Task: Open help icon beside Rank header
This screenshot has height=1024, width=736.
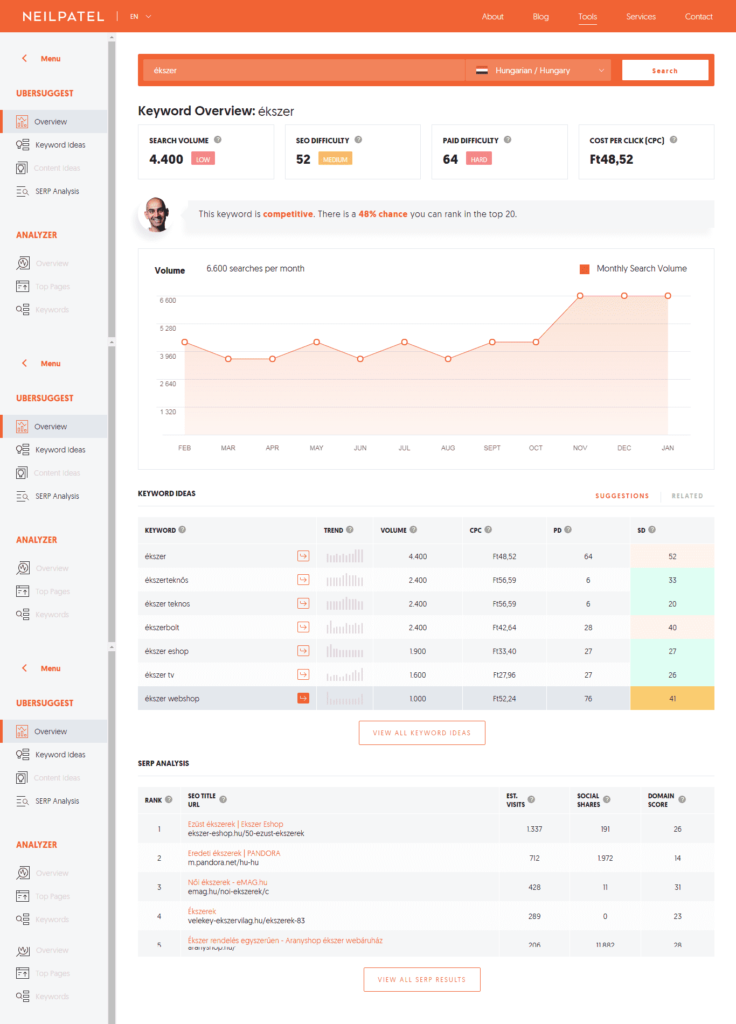Action: (x=168, y=799)
